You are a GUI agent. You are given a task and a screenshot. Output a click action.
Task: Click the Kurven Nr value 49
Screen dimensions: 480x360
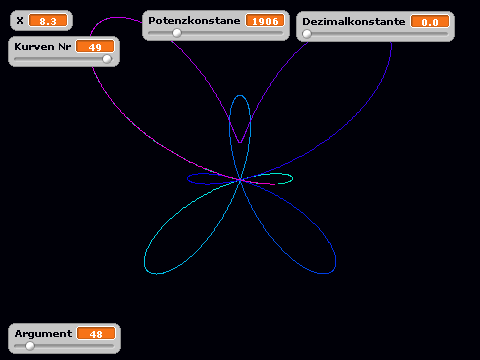click(95, 47)
